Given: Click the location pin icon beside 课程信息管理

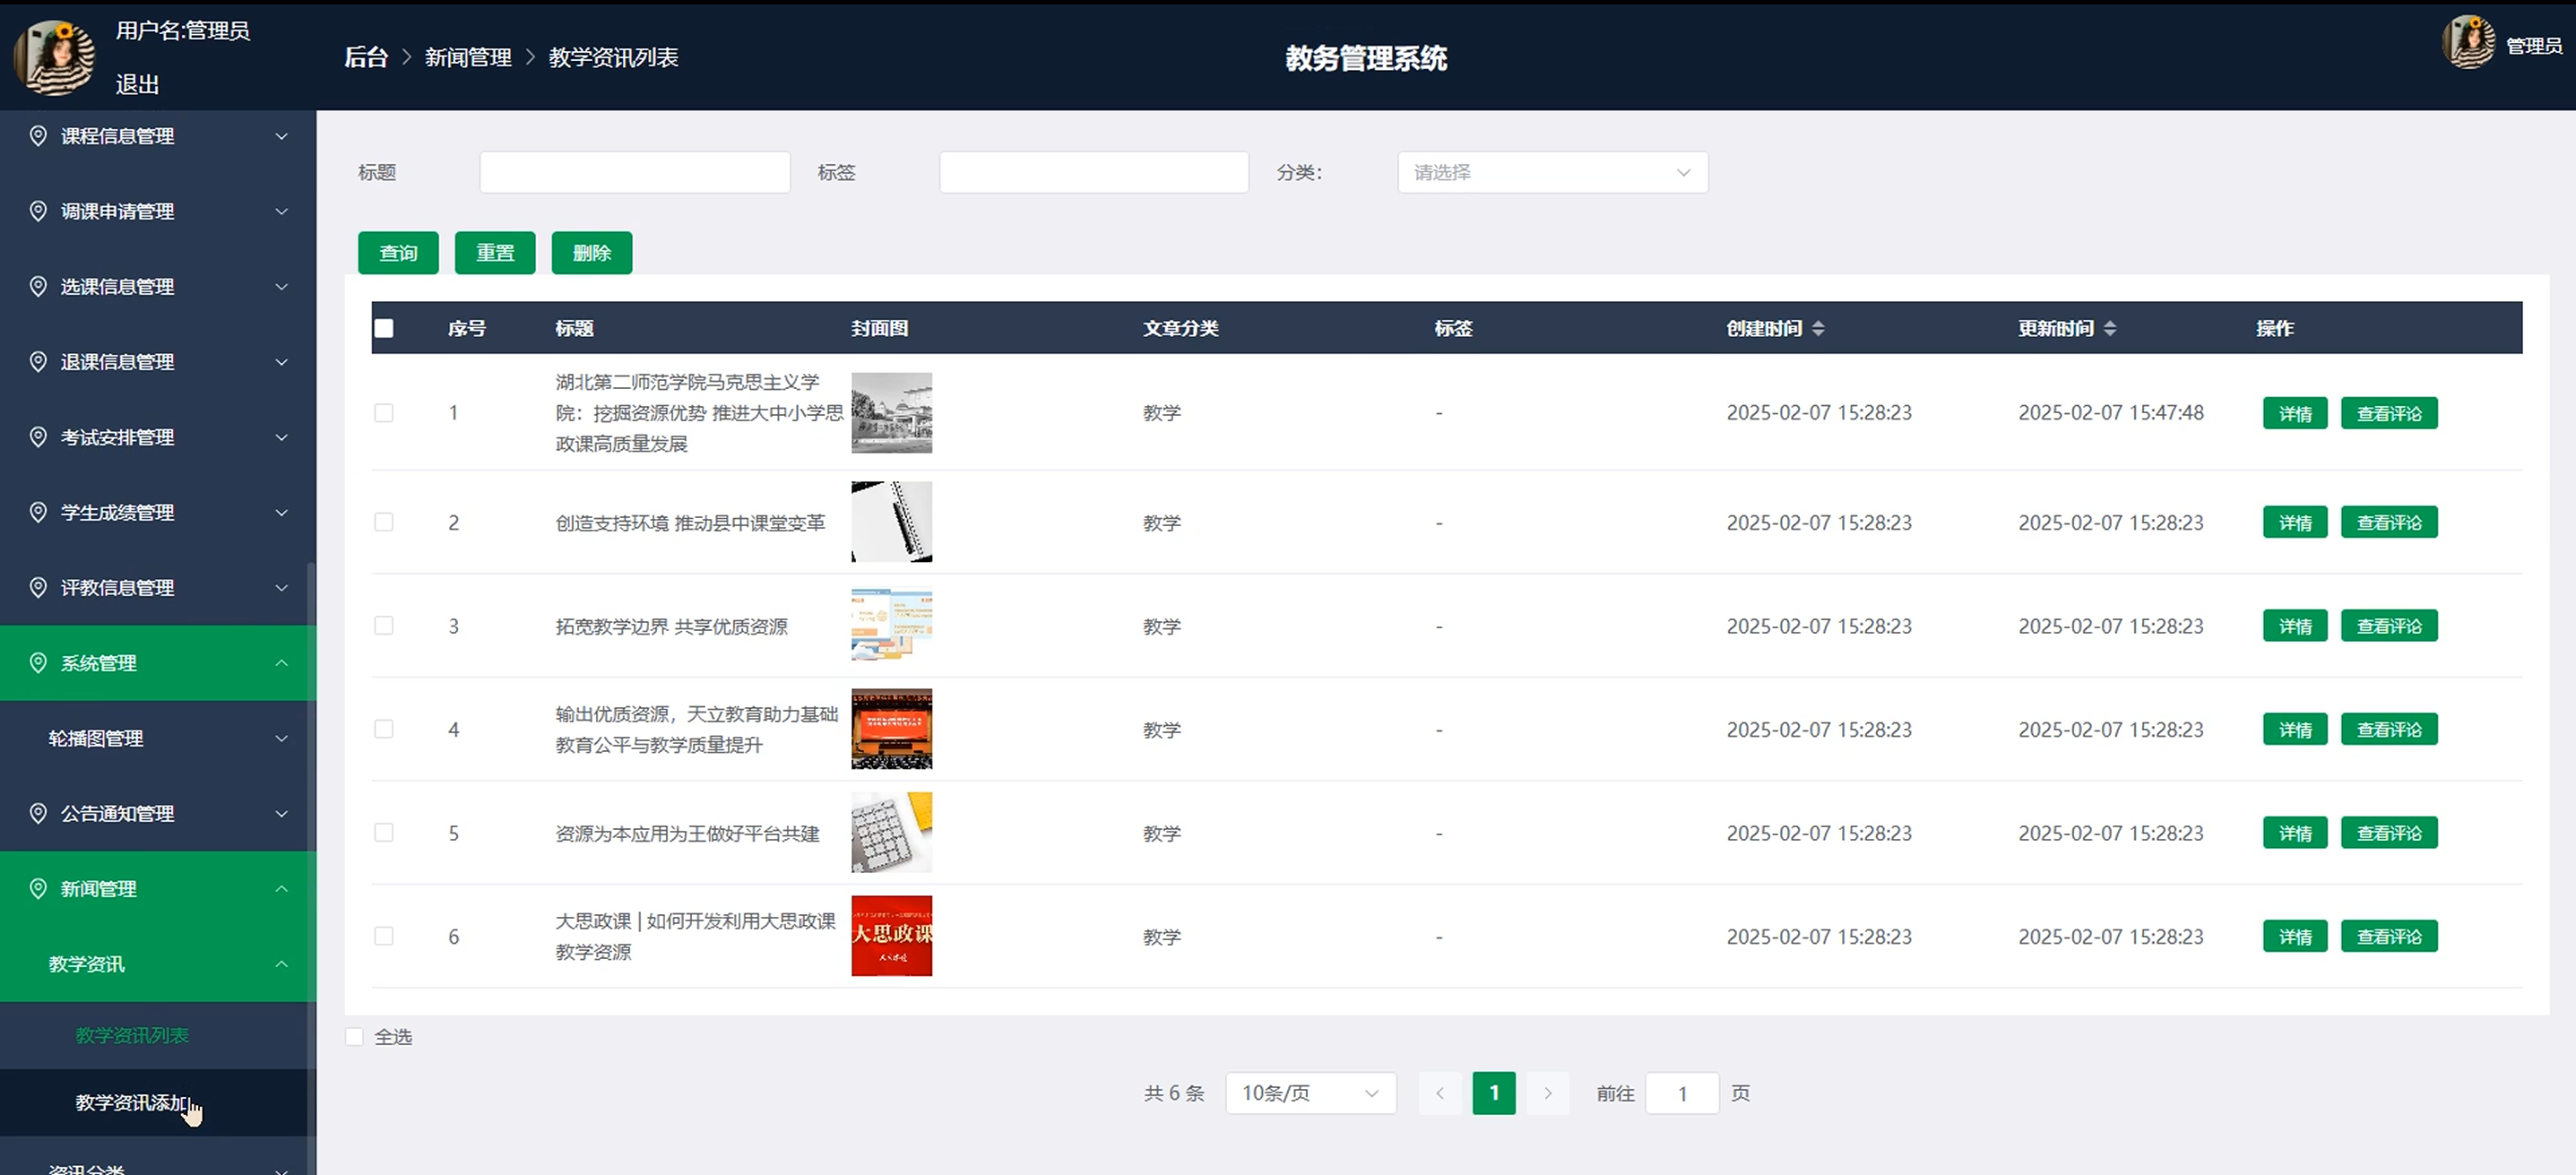Looking at the screenshot, I should pos(38,136).
